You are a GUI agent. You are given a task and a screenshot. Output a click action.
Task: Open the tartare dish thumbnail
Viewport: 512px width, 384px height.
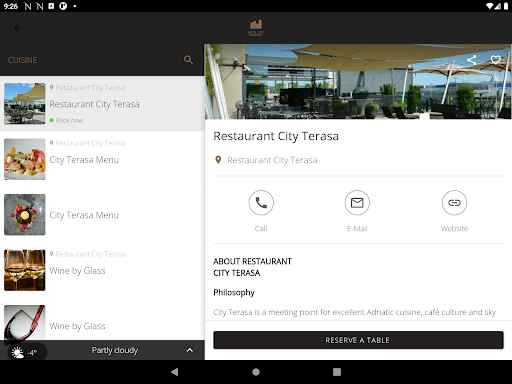(25, 215)
